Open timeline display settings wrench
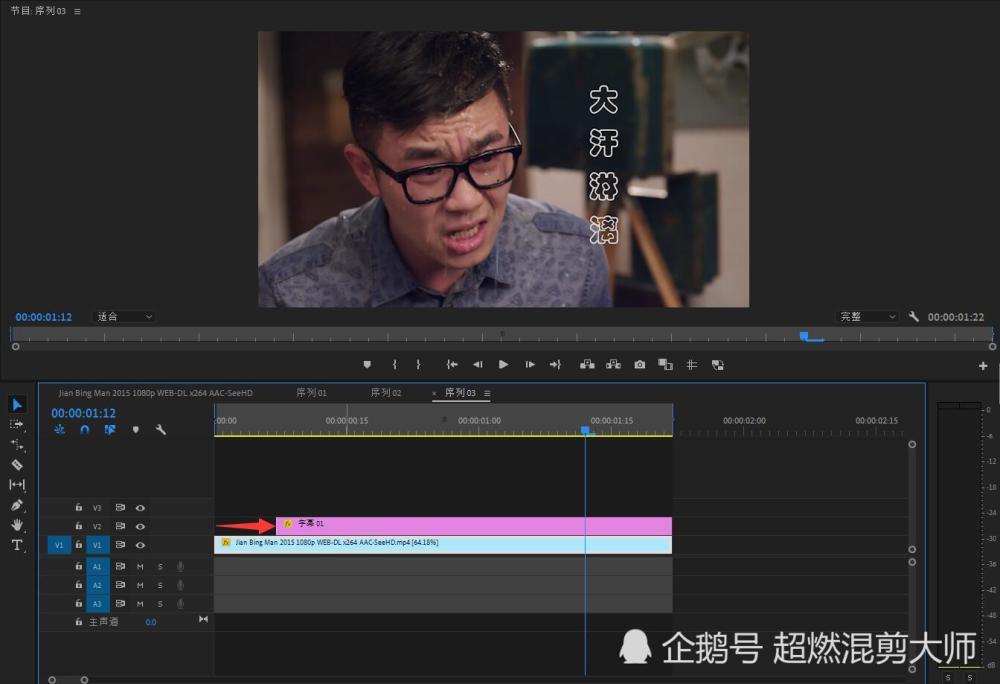The height and width of the screenshot is (684, 1000). tap(161, 430)
